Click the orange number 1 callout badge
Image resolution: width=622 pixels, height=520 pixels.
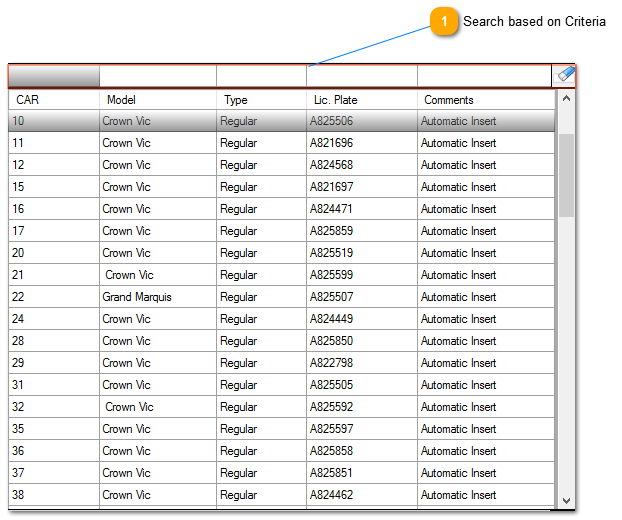(x=444, y=22)
